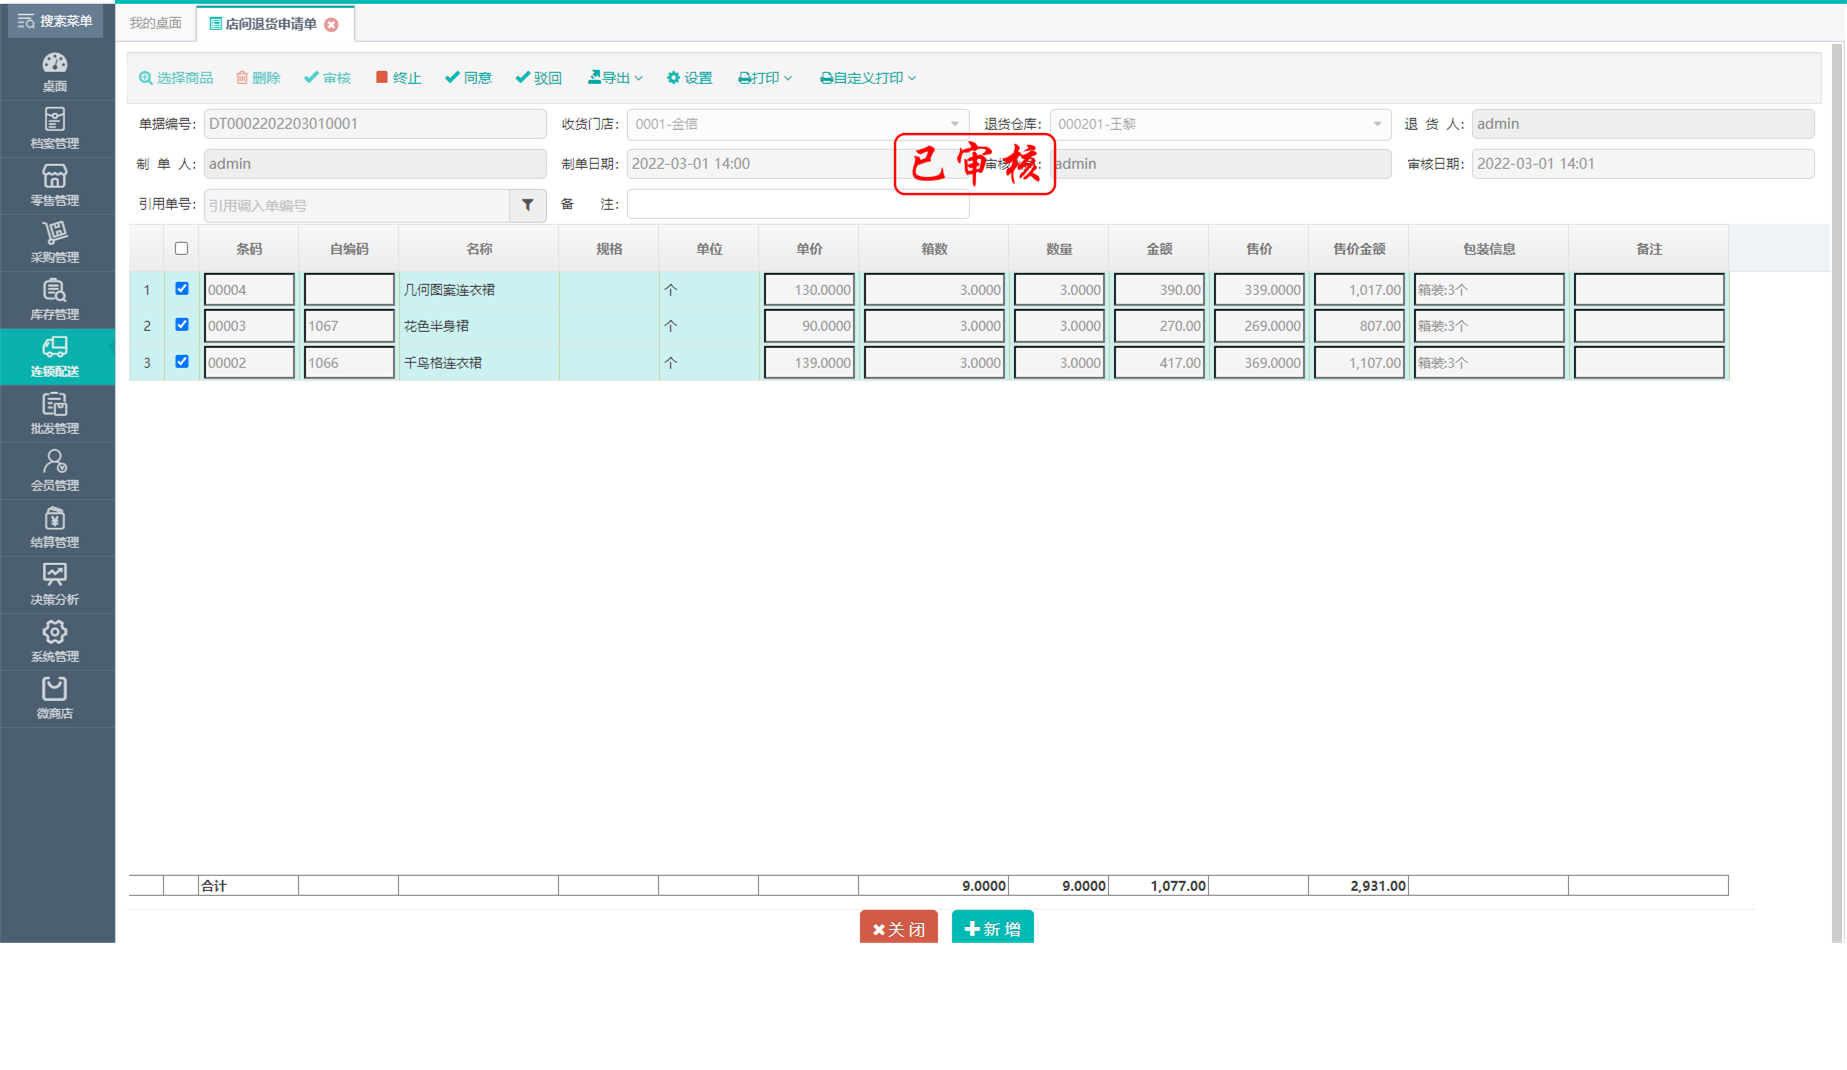Uncheck the row 1 checkbox for 几何图案连衣裙

coord(182,289)
